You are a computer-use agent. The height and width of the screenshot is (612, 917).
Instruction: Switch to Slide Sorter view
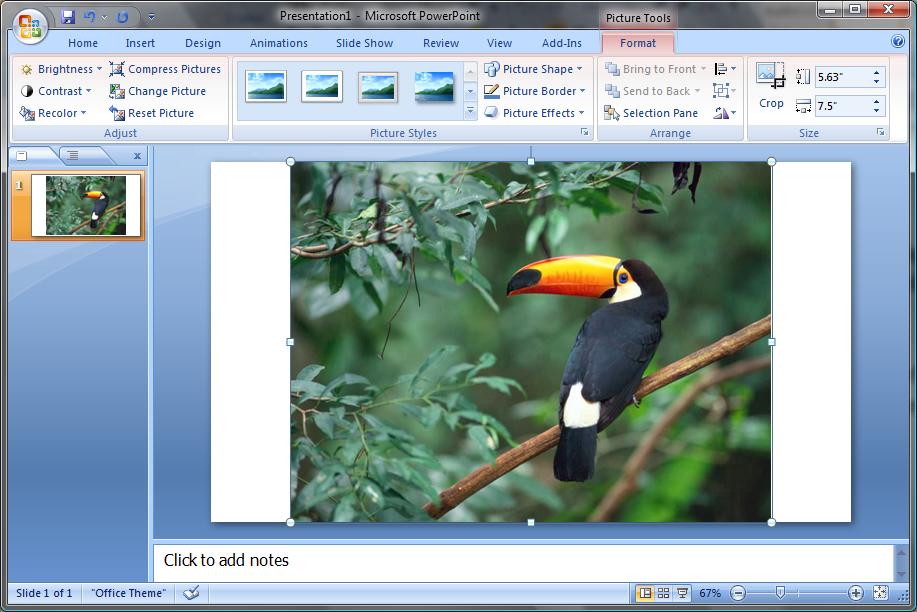(663, 593)
